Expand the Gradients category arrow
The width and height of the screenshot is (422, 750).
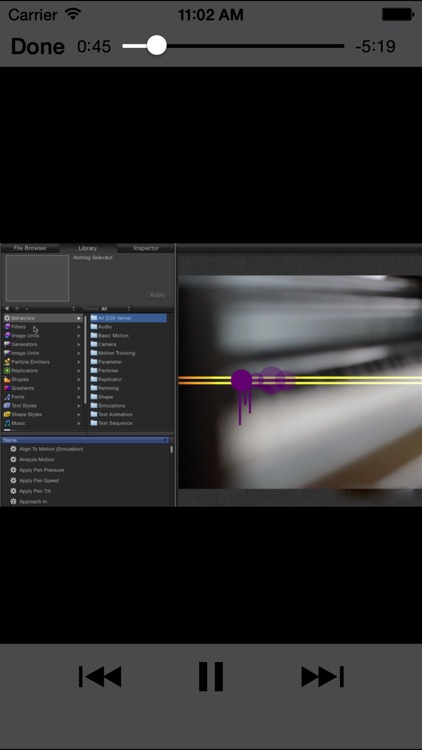pos(79,388)
